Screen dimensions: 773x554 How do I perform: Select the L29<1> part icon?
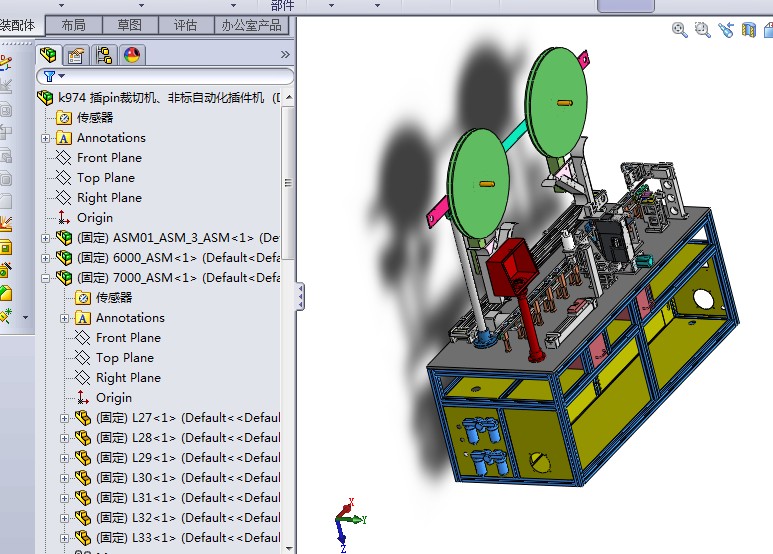pos(83,458)
